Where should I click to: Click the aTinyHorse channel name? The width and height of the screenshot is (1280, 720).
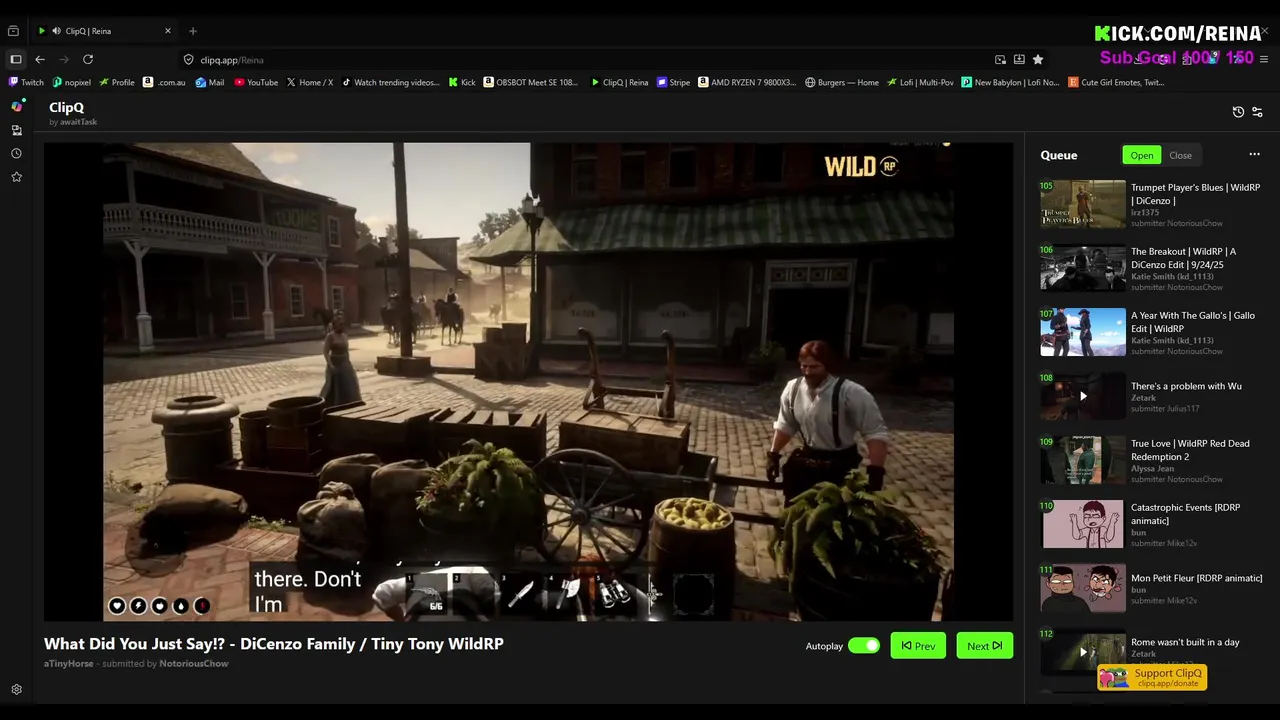pos(69,664)
